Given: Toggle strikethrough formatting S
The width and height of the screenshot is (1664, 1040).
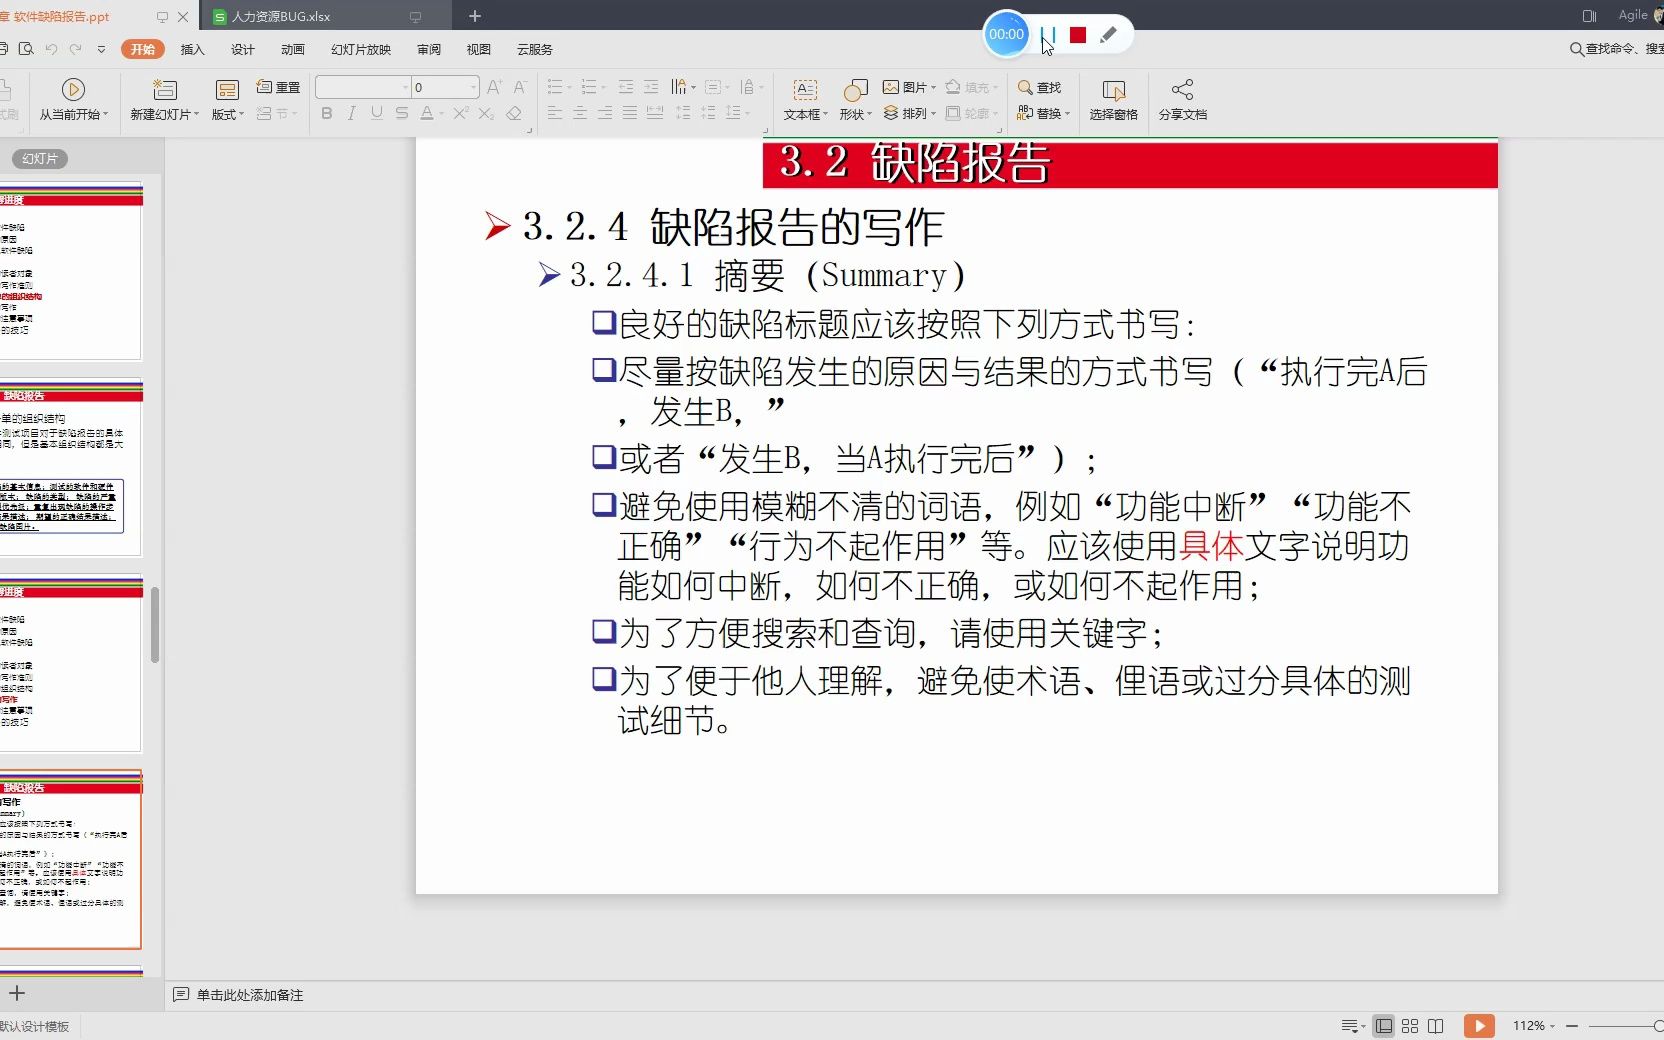Looking at the screenshot, I should tap(401, 114).
